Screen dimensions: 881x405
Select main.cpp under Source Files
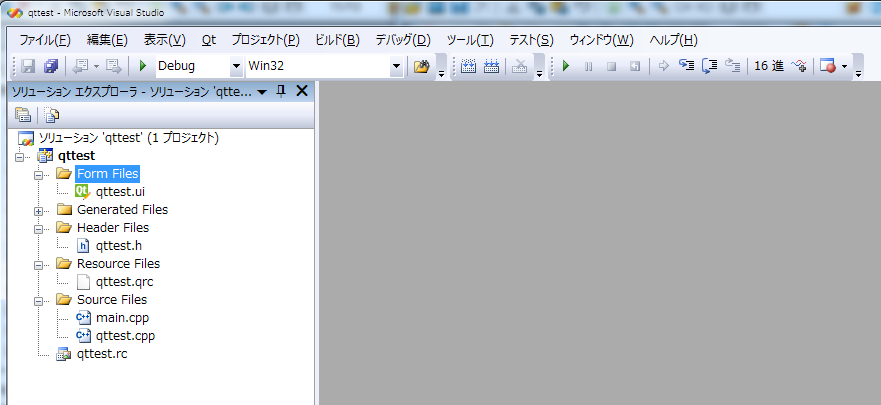tap(122, 318)
